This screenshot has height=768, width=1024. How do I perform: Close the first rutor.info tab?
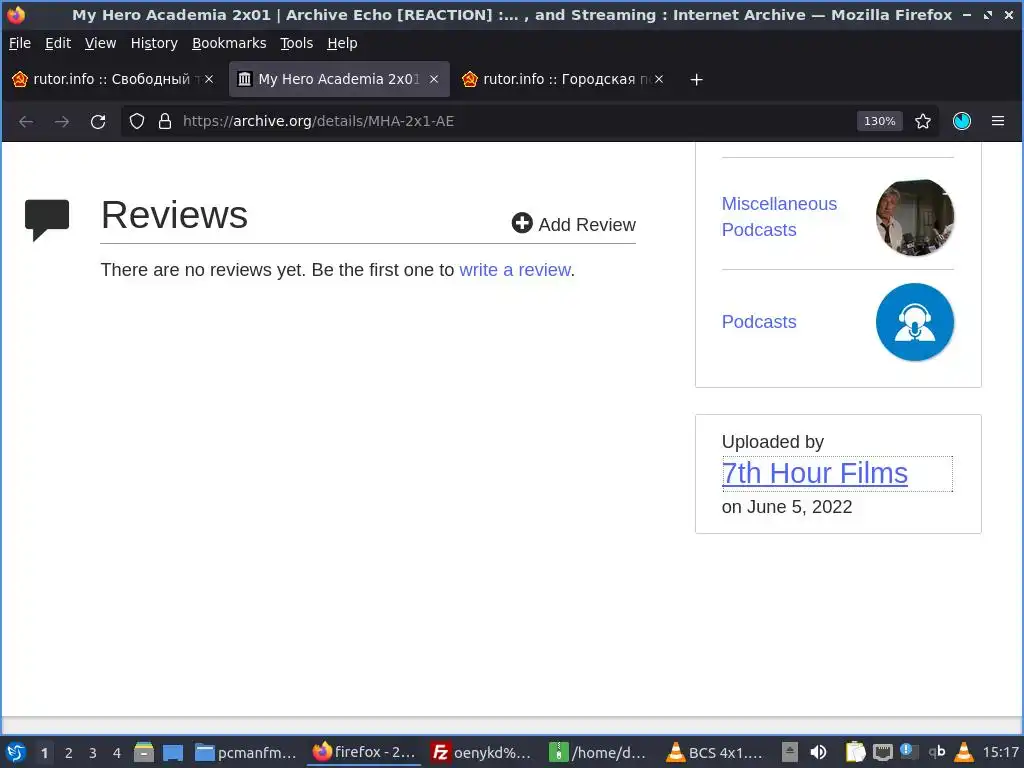(x=209, y=79)
